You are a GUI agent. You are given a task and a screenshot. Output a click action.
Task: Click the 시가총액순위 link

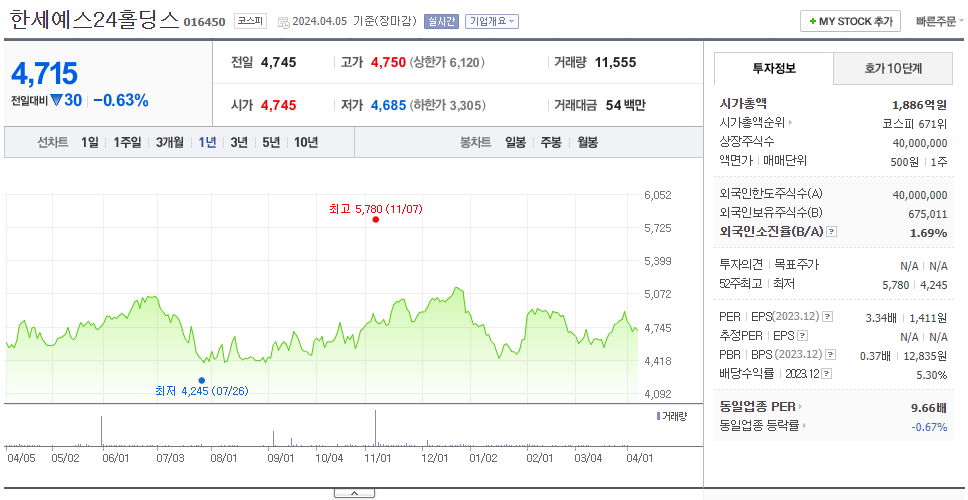click(x=752, y=123)
